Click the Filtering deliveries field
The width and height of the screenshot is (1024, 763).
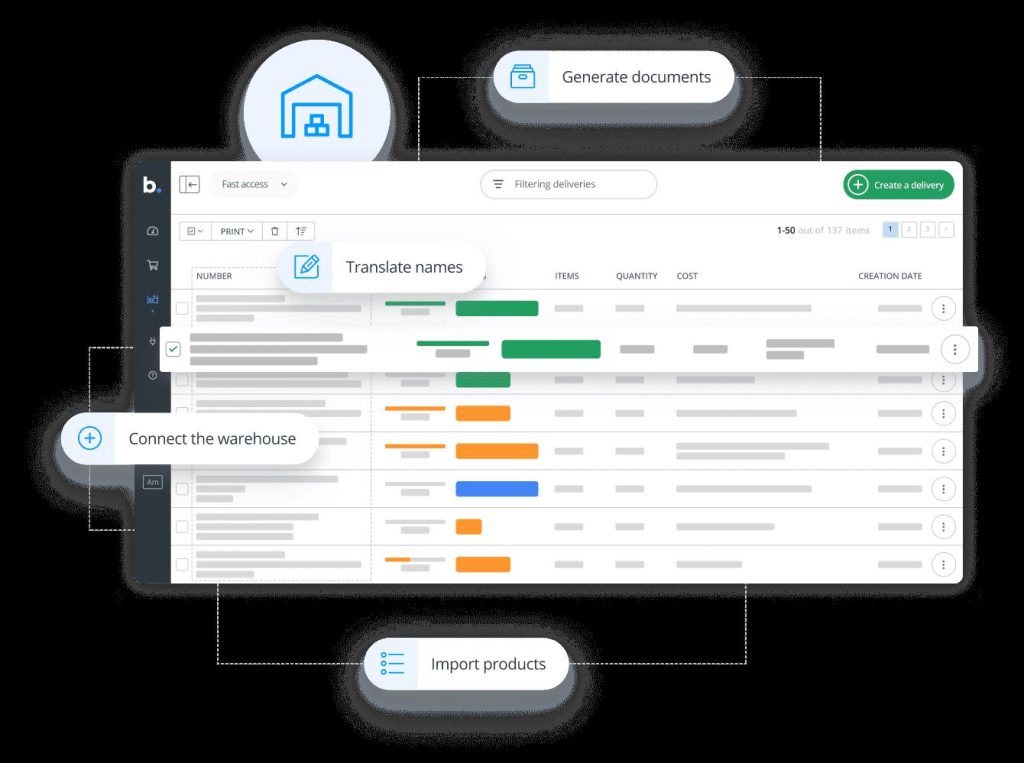(568, 184)
